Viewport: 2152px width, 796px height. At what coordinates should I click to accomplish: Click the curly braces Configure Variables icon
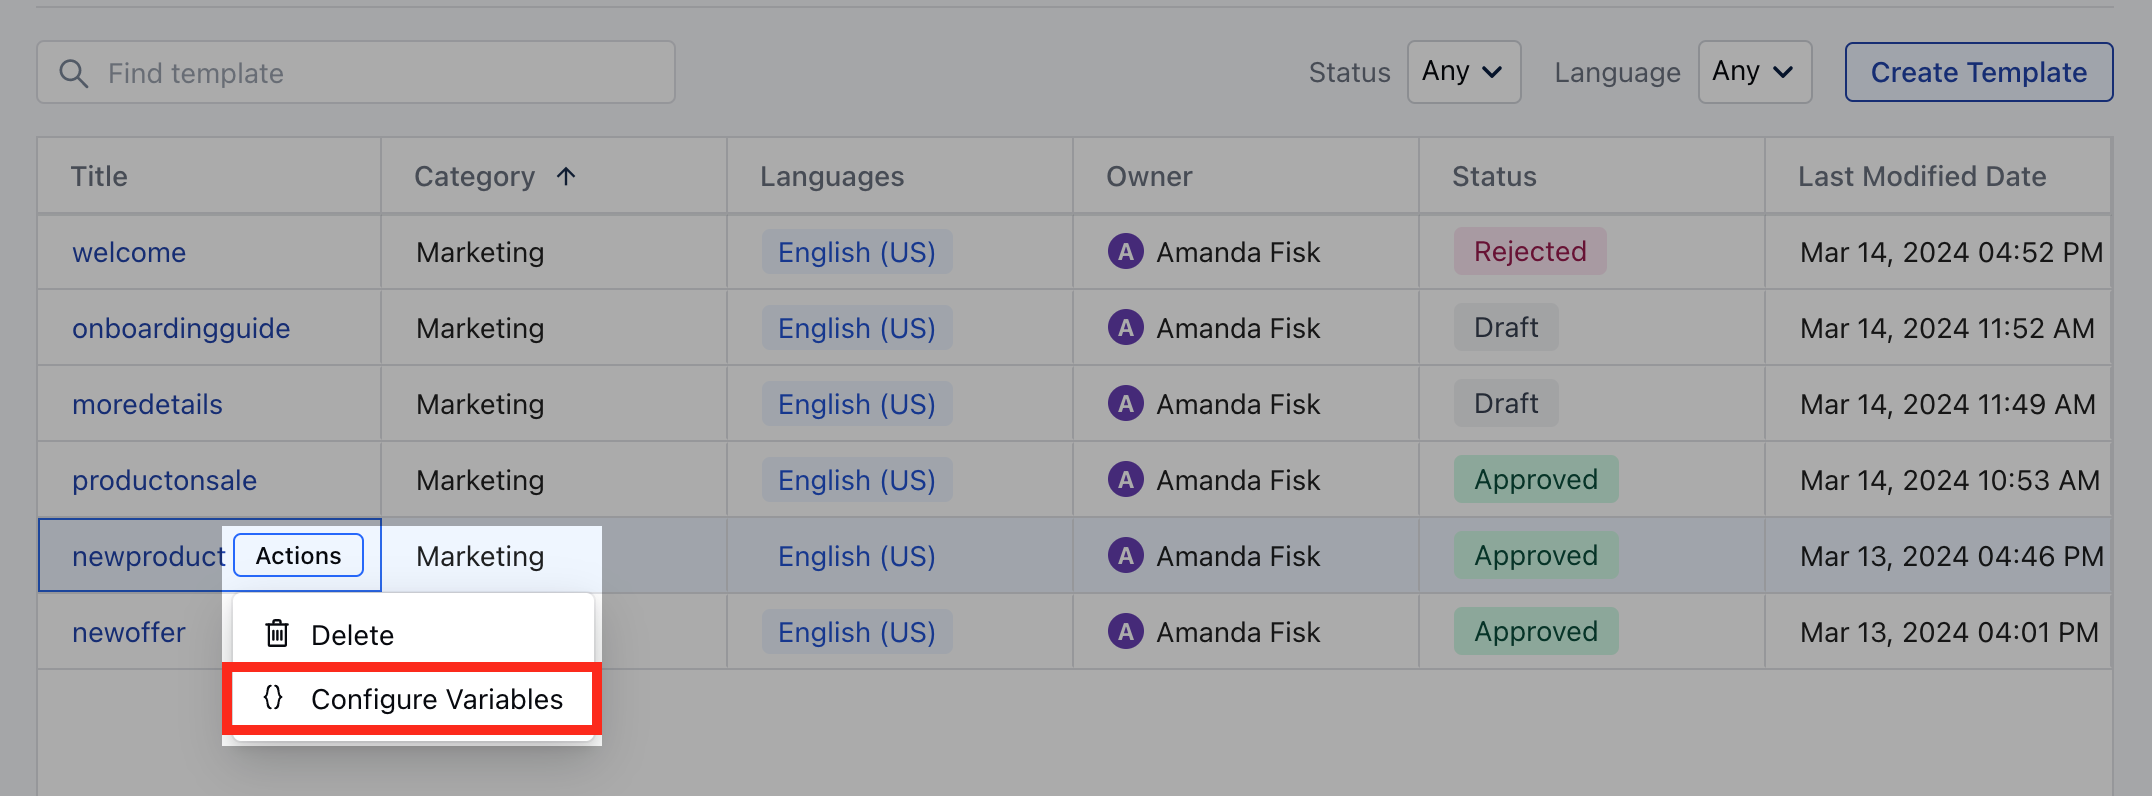point(273,698)
